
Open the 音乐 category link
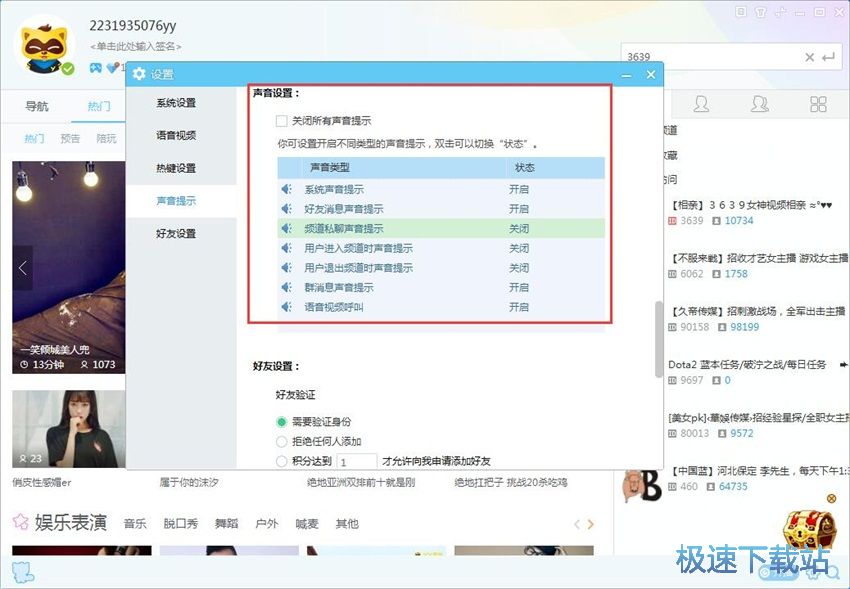(135, 523)
